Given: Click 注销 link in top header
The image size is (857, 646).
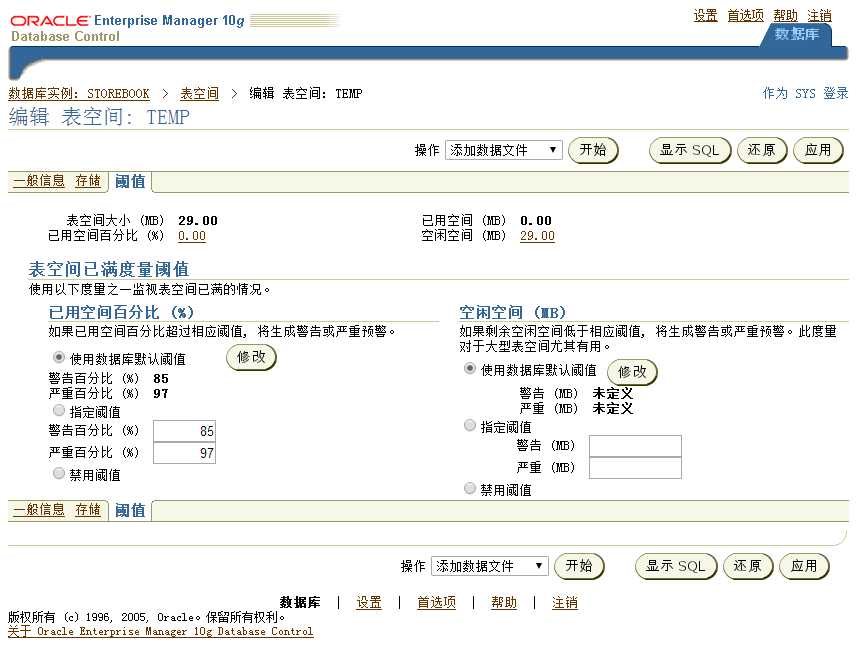Looking at the screenshot, I should [819, 16].
